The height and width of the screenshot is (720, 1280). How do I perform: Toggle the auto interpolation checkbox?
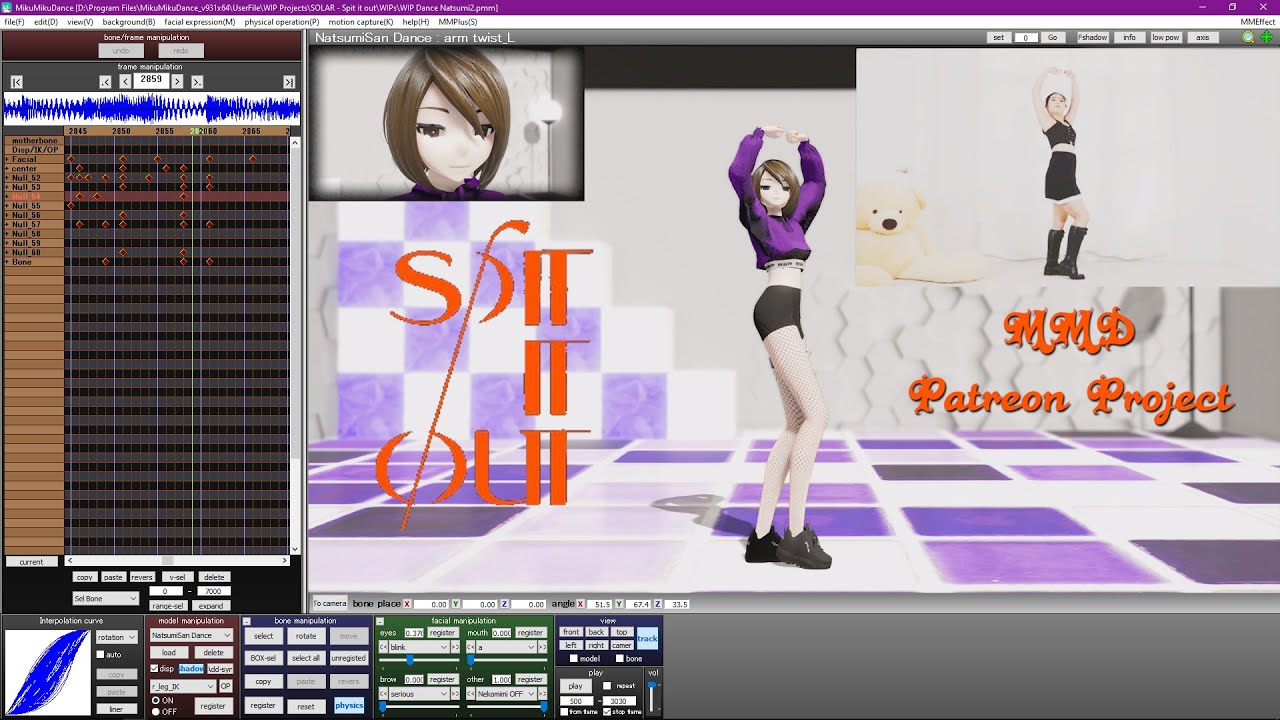click(100, 655)
